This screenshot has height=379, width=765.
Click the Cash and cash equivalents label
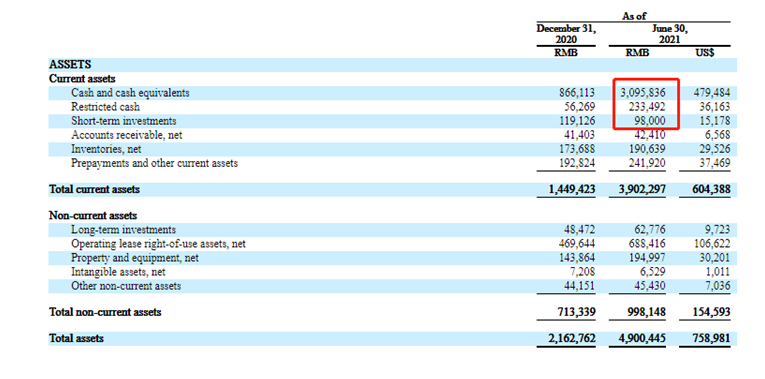130,93
